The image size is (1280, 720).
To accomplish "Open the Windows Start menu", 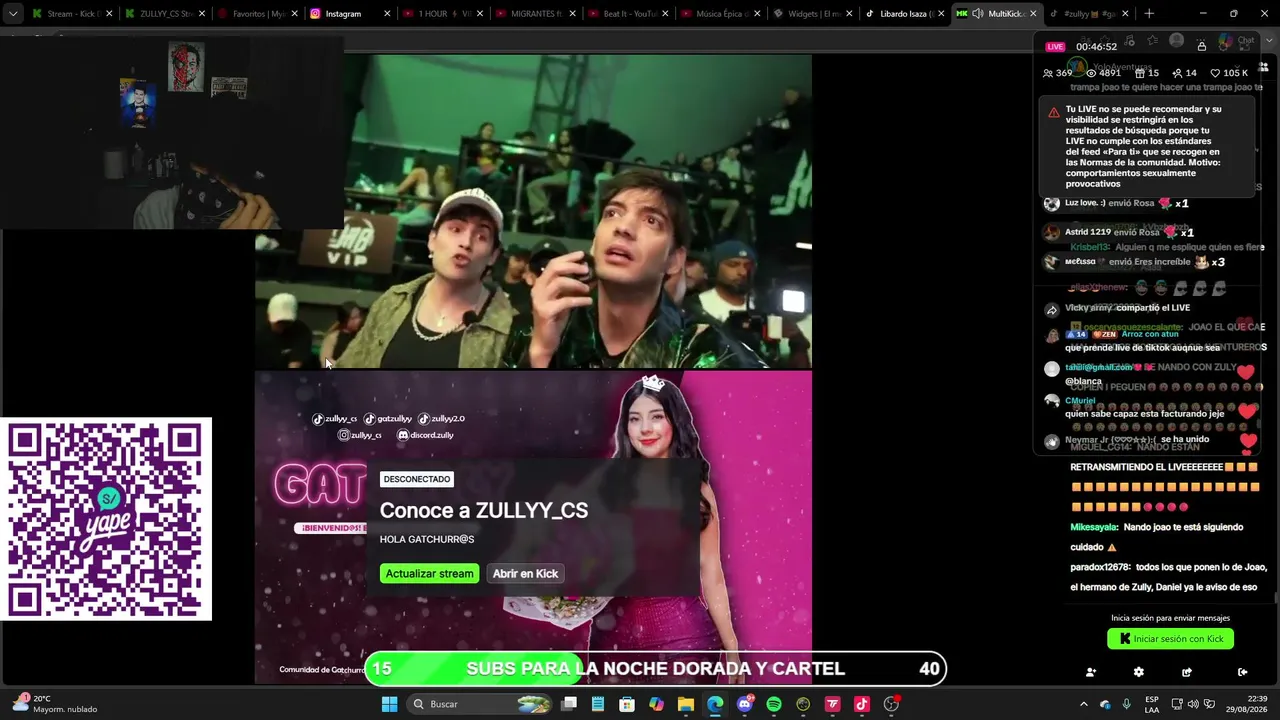I will click(x=389, y=704).
